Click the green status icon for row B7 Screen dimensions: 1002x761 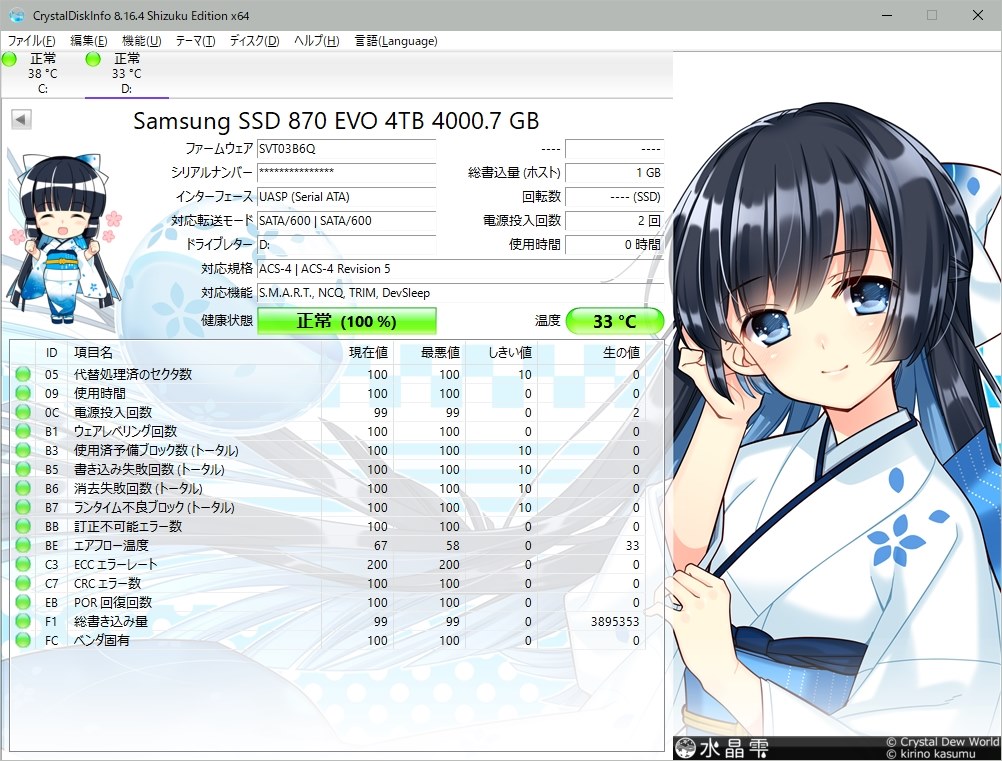pos(23,507)
